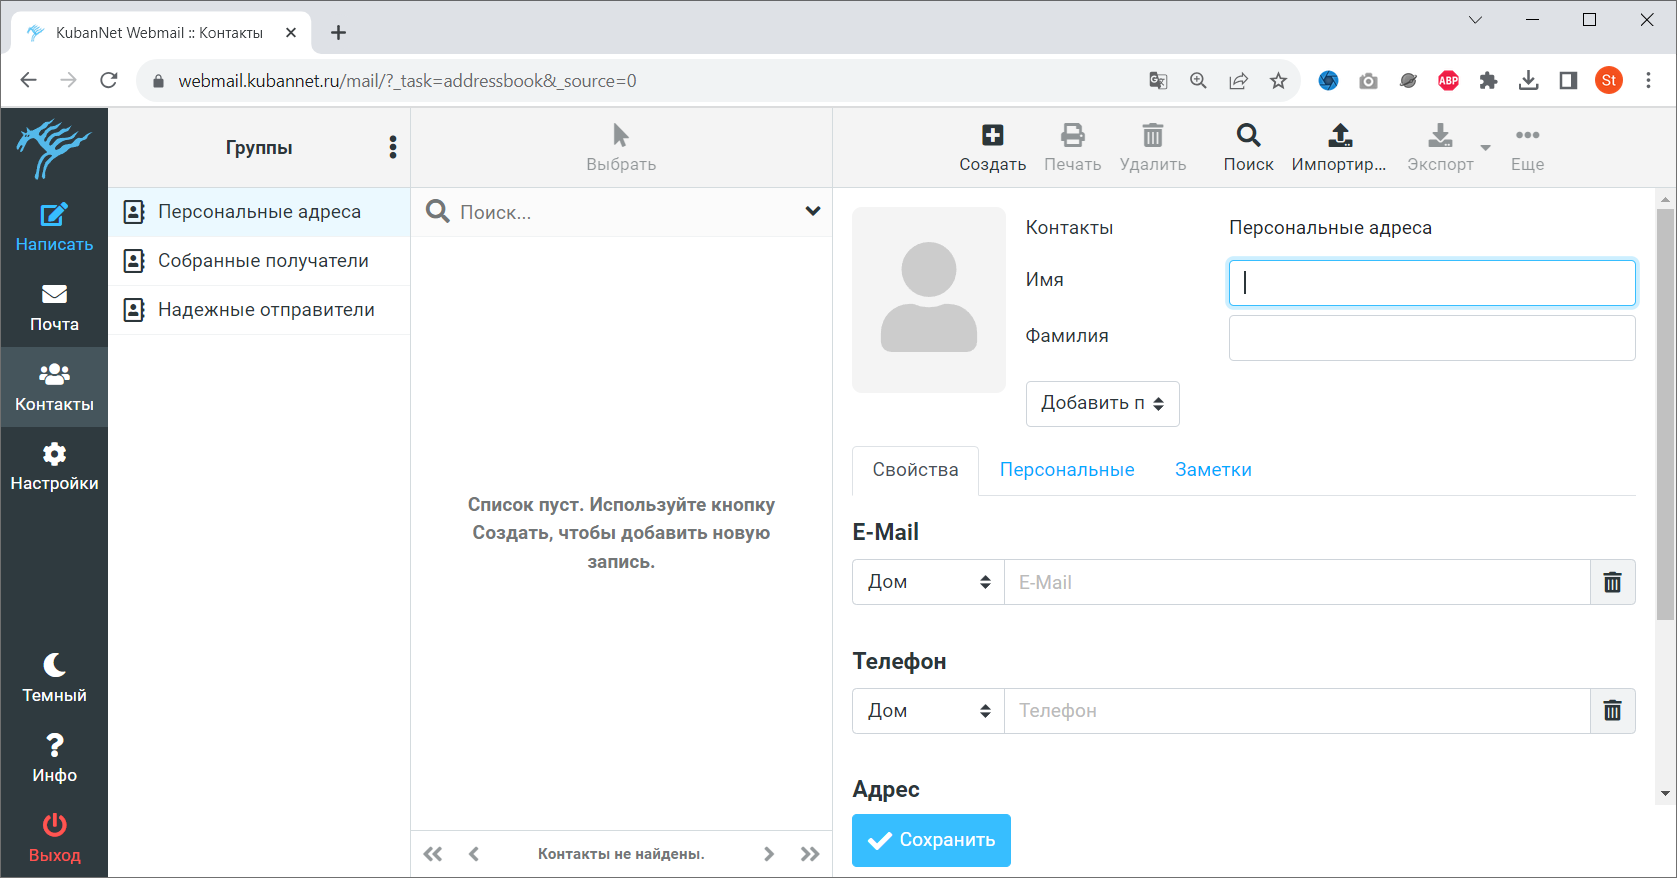The width and height of the screenshot is (1677, 878).
Task: Go to previous contacts page
Action: tap(474, 854)
